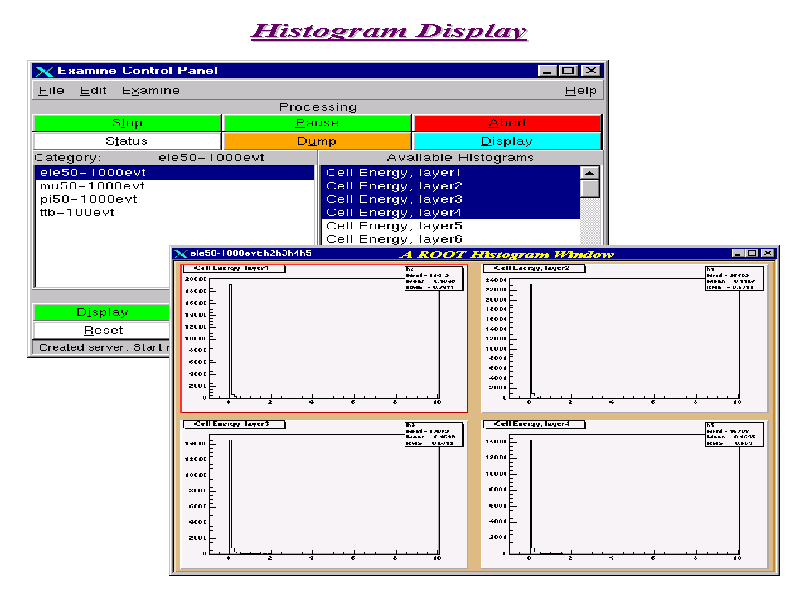This screenshot has height=600, width=800.
Task: Click the X icon in Examine Control Panel title bar
Action: click(44, 71)
